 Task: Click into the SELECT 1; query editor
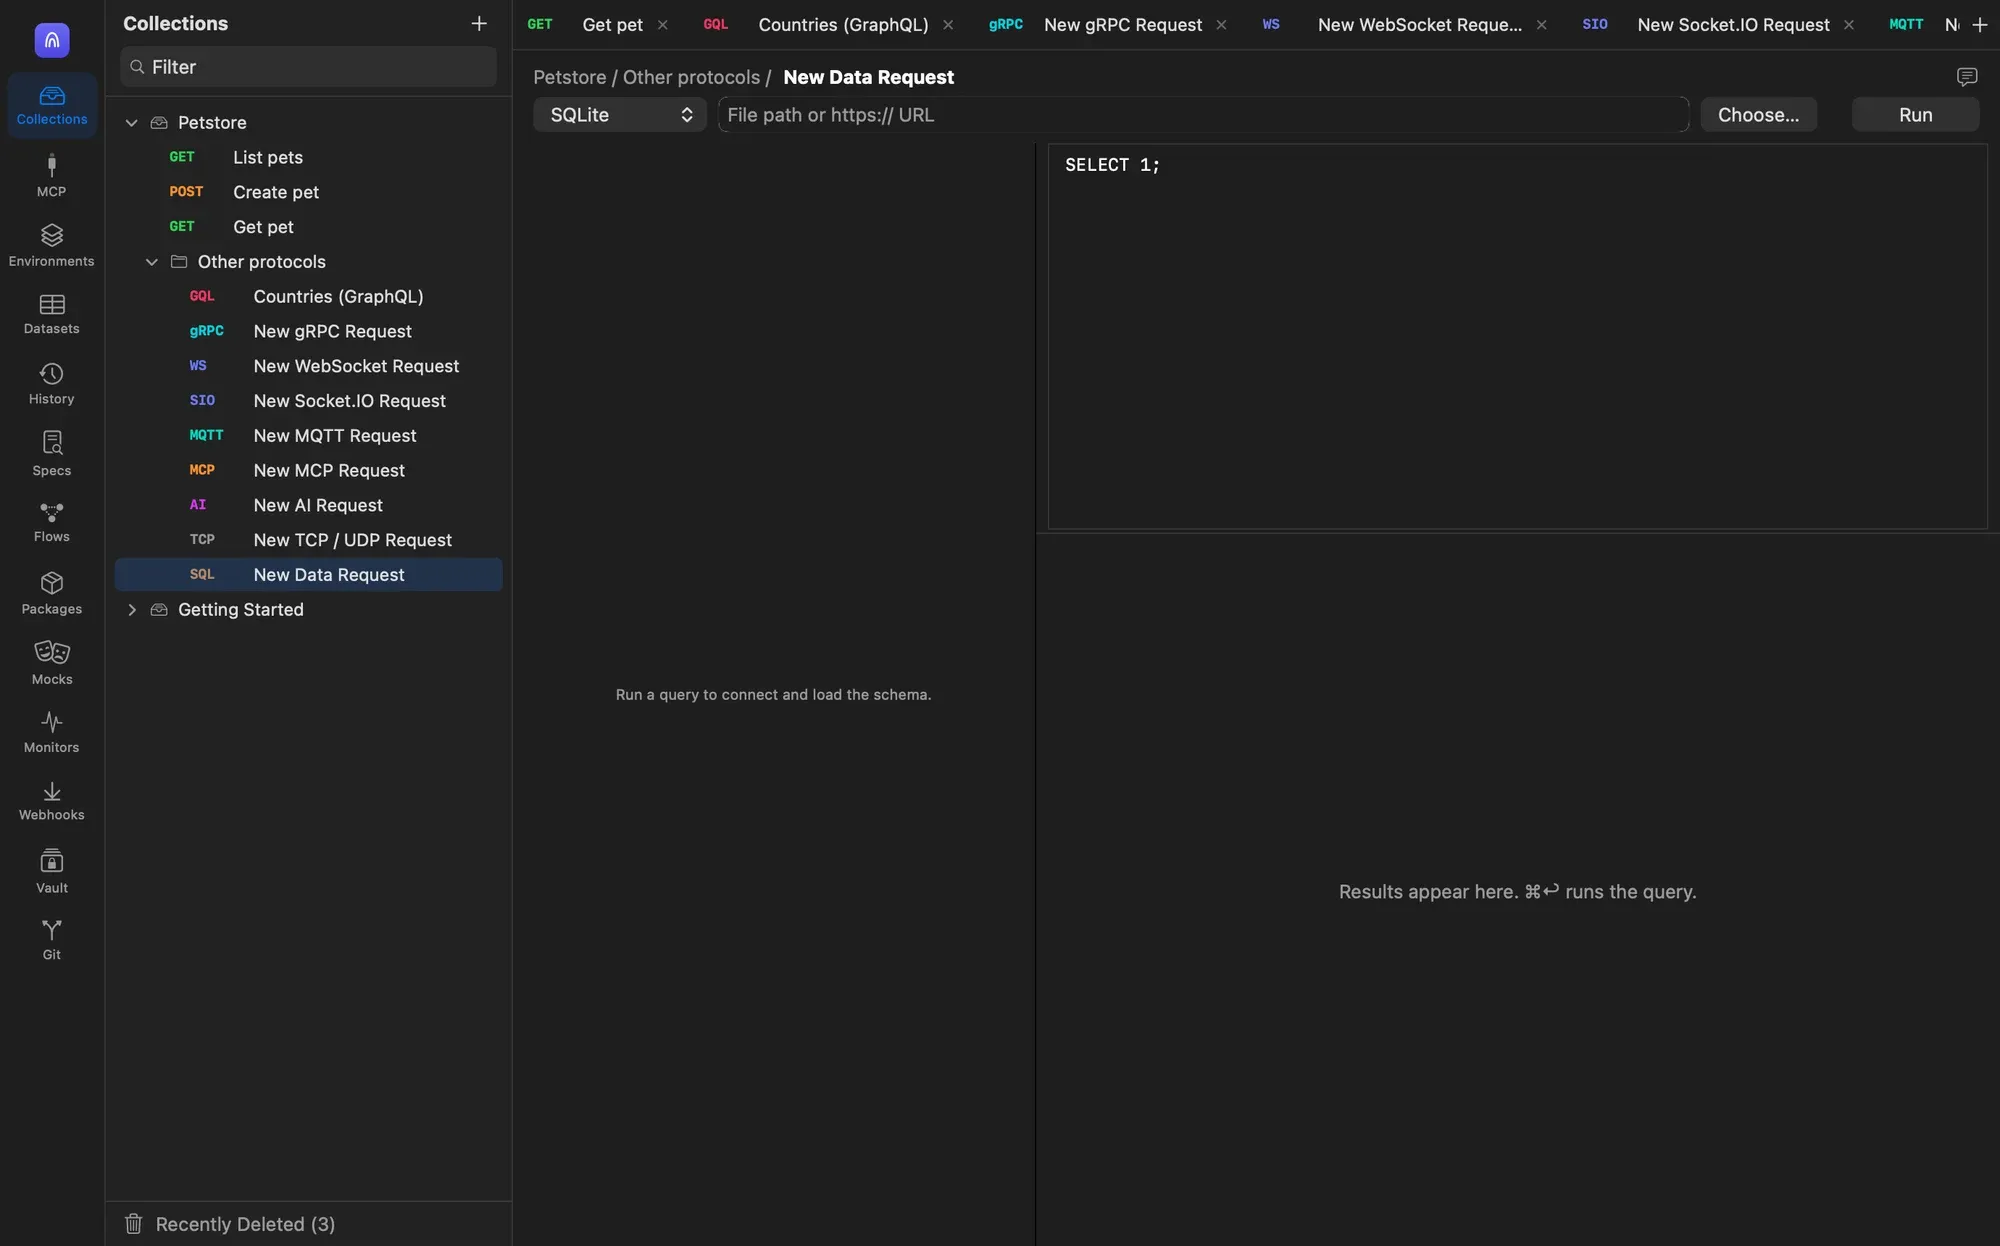[1517, 337]
